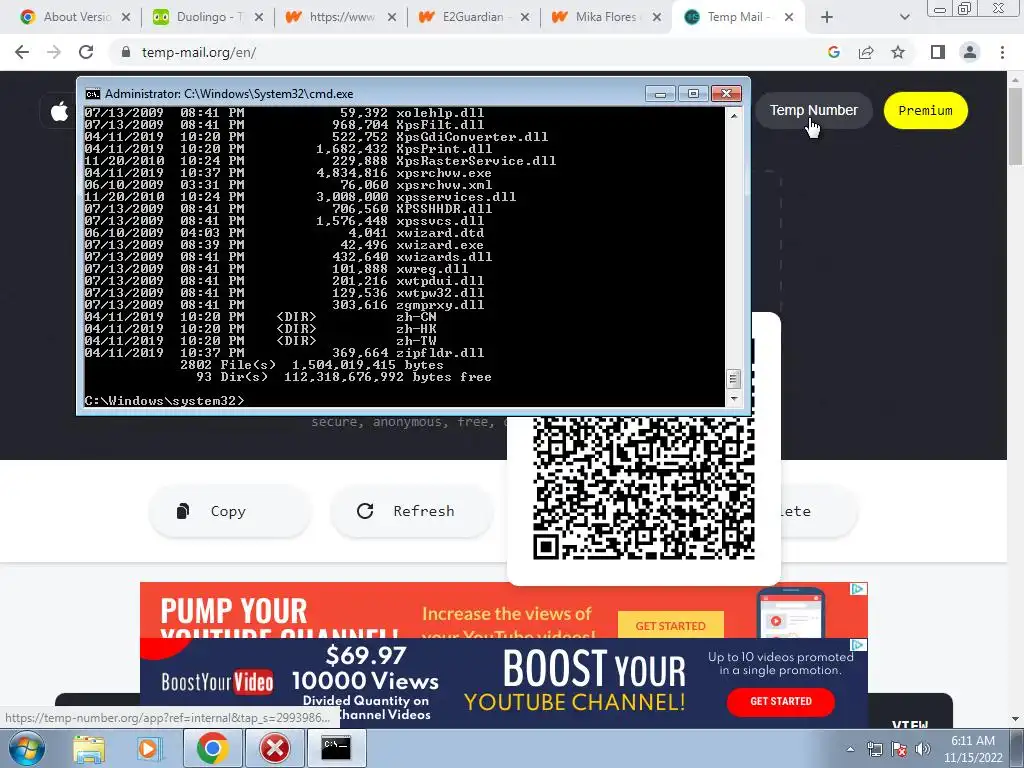Open Temp Number page
The width and height of the screenshot is (1024, 768).
813,110
